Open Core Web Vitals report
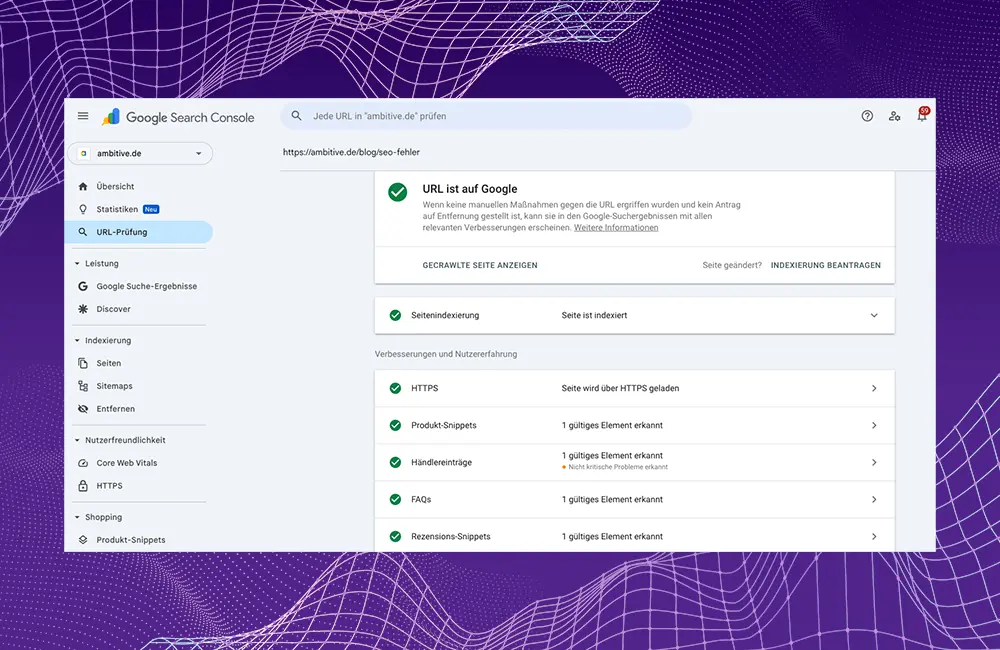 tap(126, 463)
